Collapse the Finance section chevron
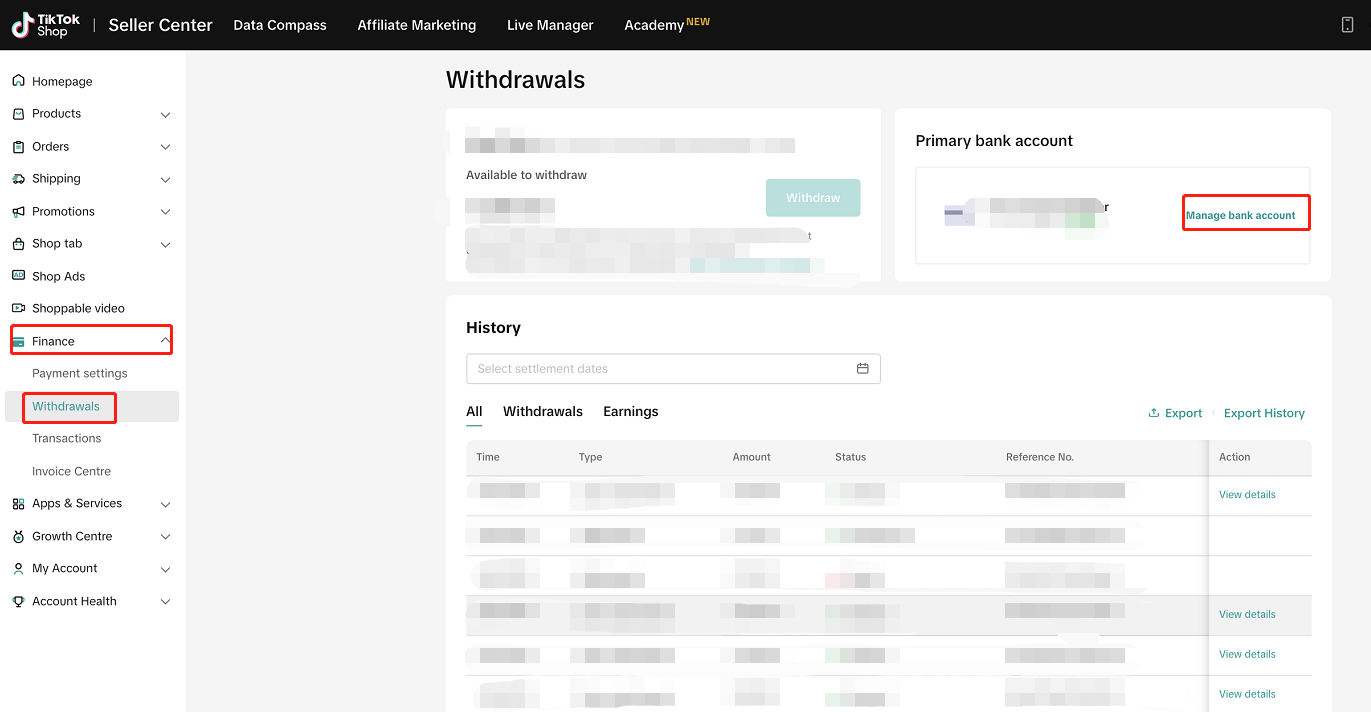Image resolution: width=1371 pixels, height=712 pixels. [165, 342]
